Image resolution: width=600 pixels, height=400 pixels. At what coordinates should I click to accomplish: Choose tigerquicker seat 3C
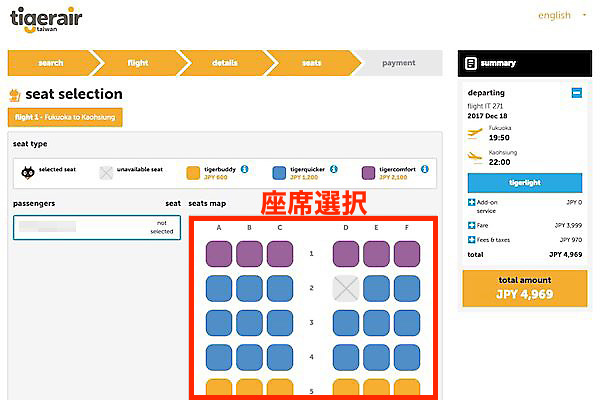click(x=280, y=323)
